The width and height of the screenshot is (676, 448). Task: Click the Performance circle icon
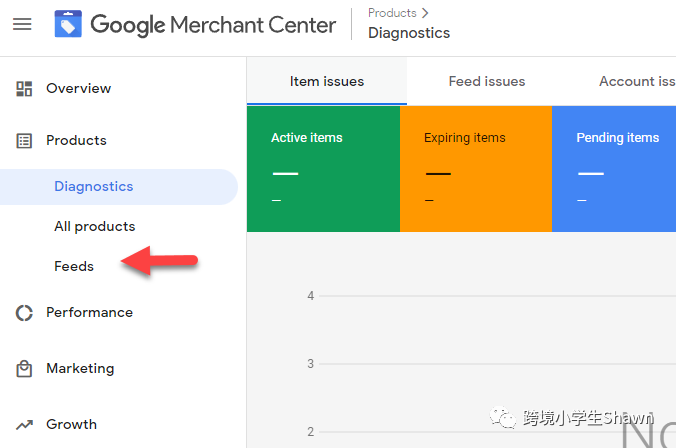(x=25, y=313)
